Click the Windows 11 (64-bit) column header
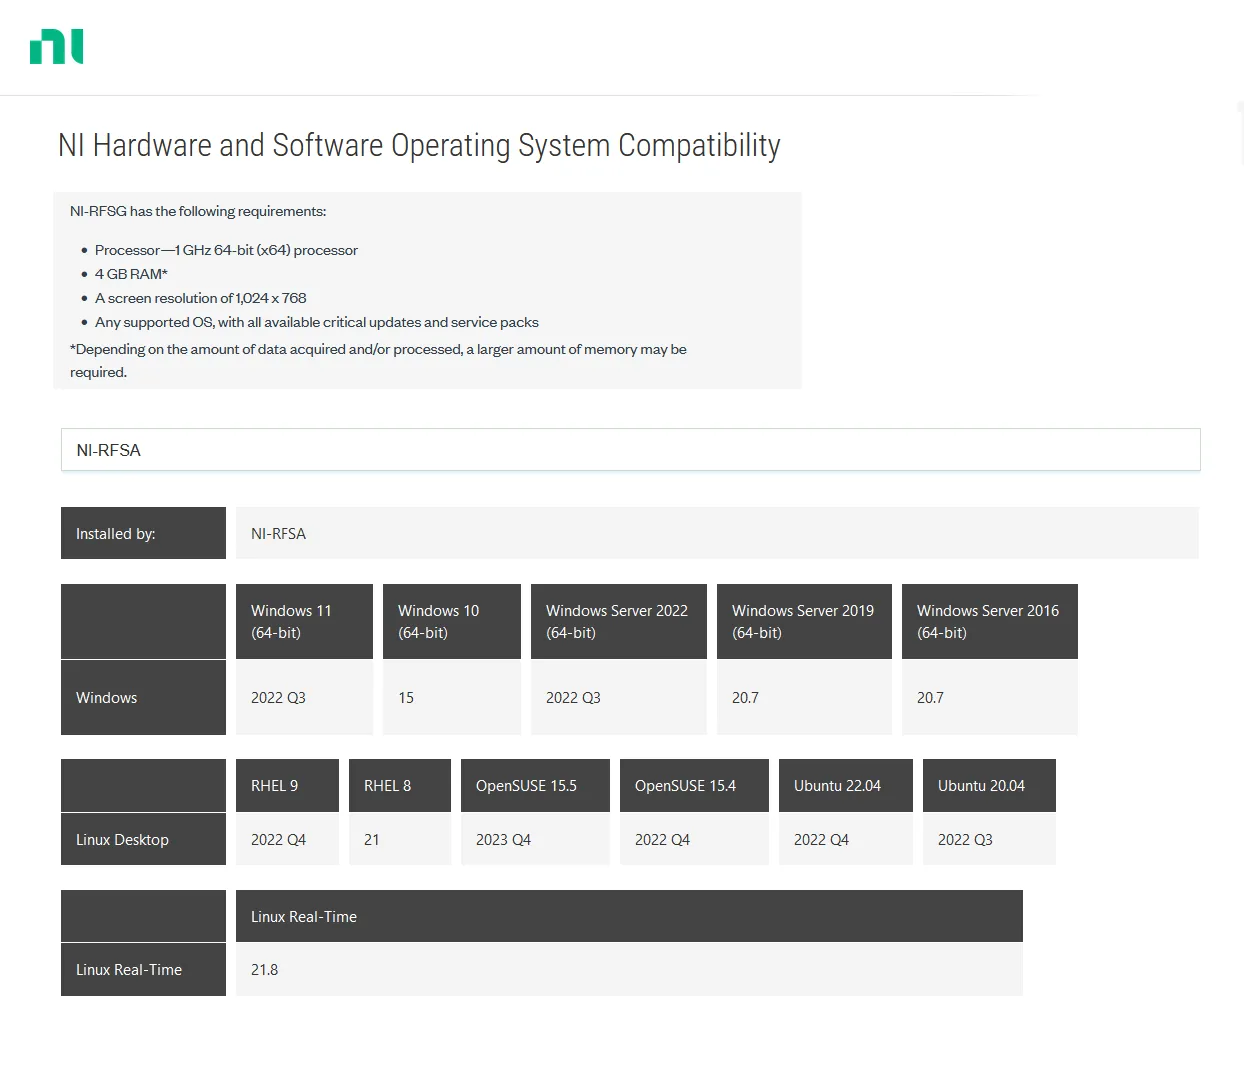 [304, 621]
